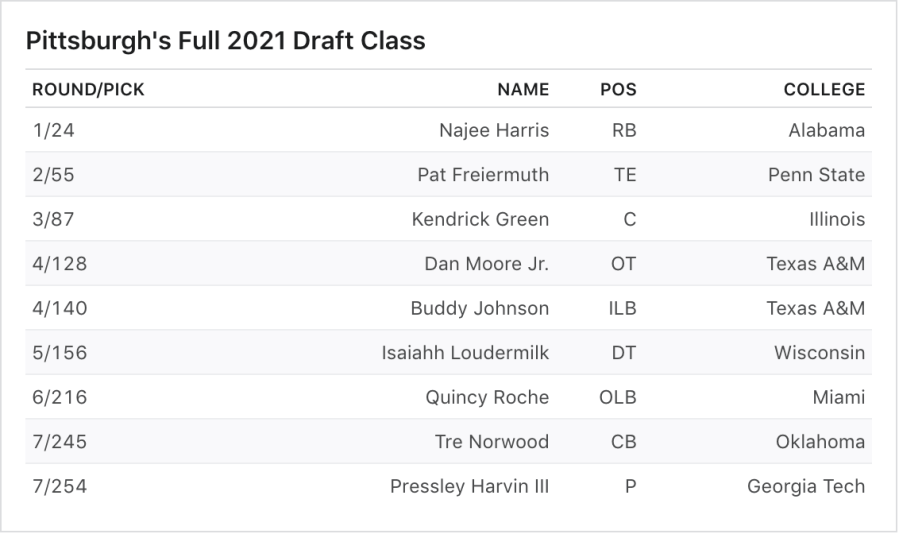Click the Alabama college cell
The height and width of the screenshot is (534, 899).
[826, 131]
